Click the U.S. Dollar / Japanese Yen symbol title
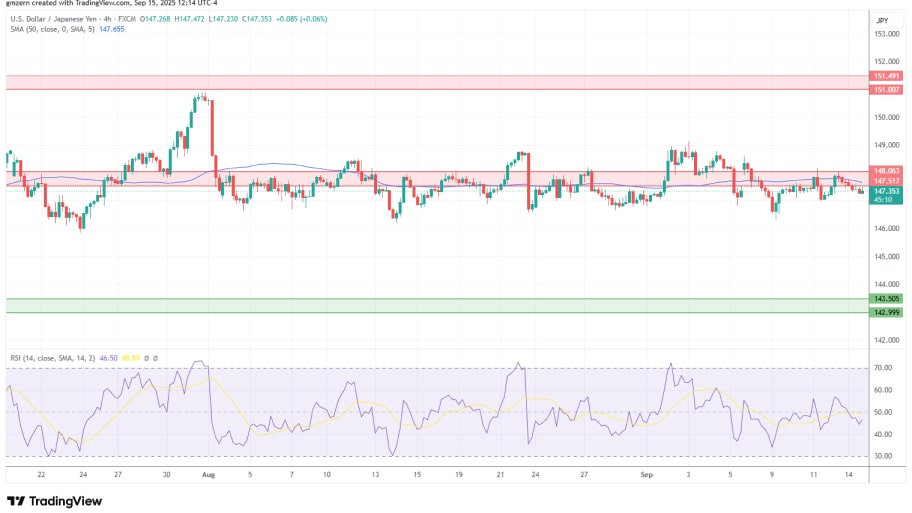Screen dimensions: 912x513 click(54, 19)
